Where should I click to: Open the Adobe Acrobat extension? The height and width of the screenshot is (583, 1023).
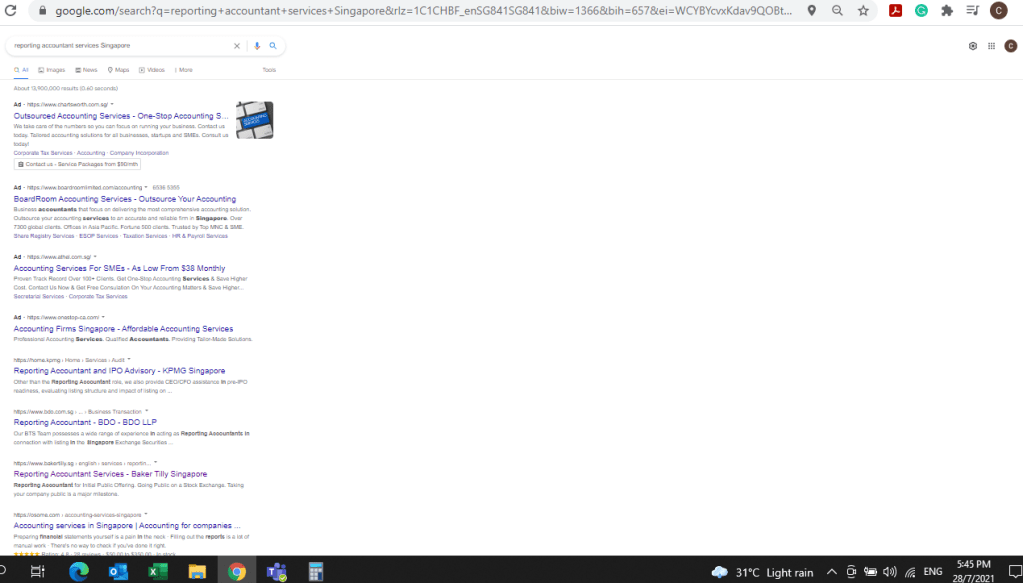[896, 11]
